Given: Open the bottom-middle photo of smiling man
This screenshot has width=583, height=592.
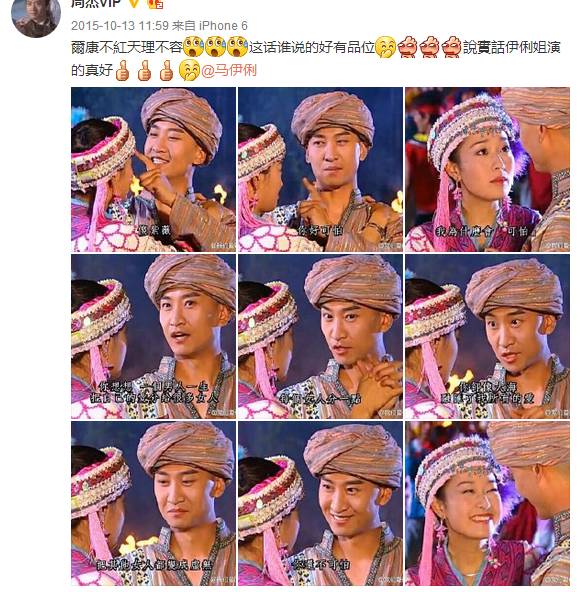Looking at the screenshot, I should point(320,504).
